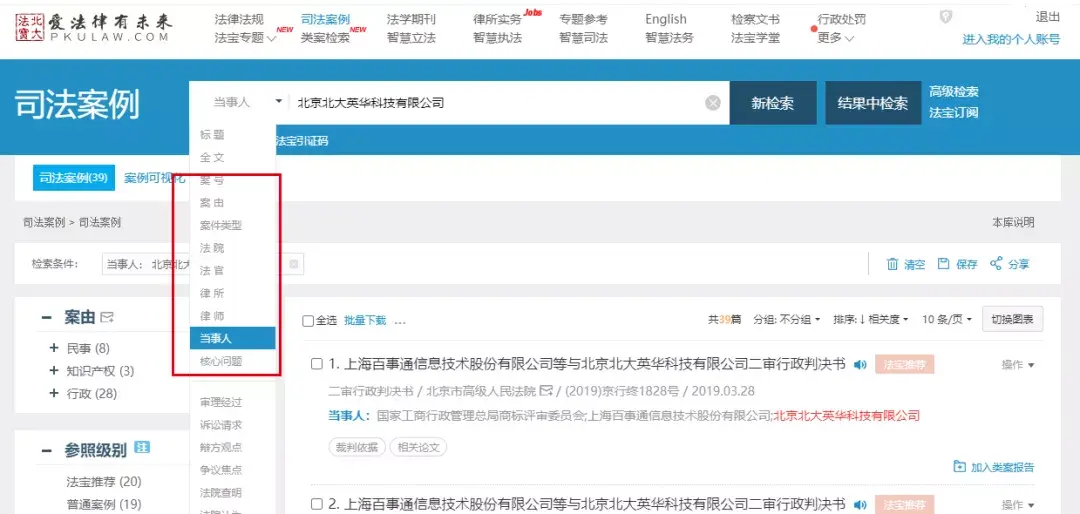Click the 分享 share icon
The height and width of the screenshot is (514, 1080).
(995, 263)
